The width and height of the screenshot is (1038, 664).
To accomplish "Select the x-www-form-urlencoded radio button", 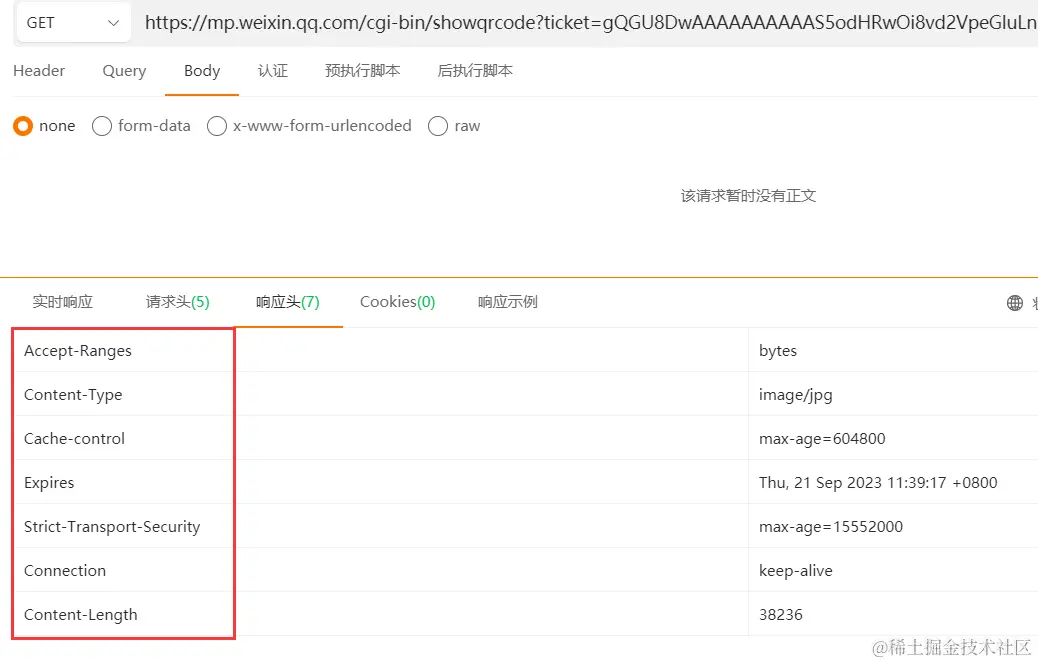I will pos(216,126).
